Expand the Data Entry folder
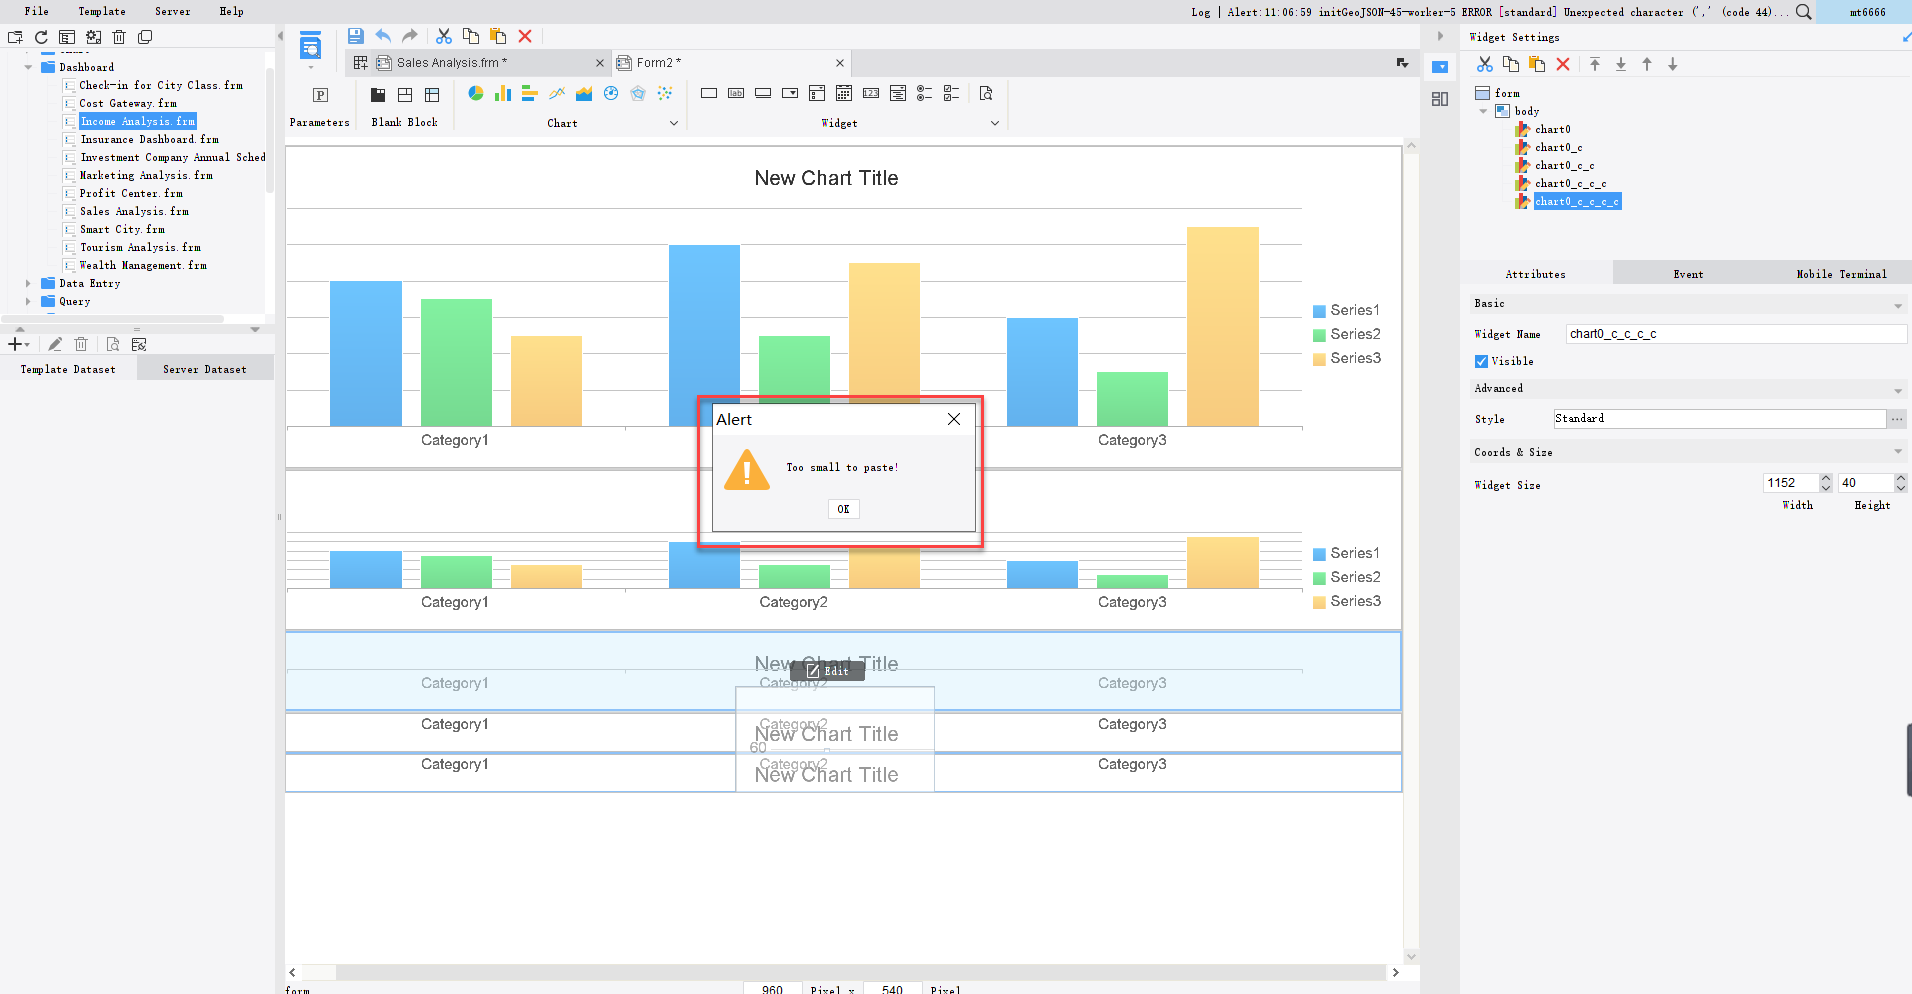 click(28, 283)
